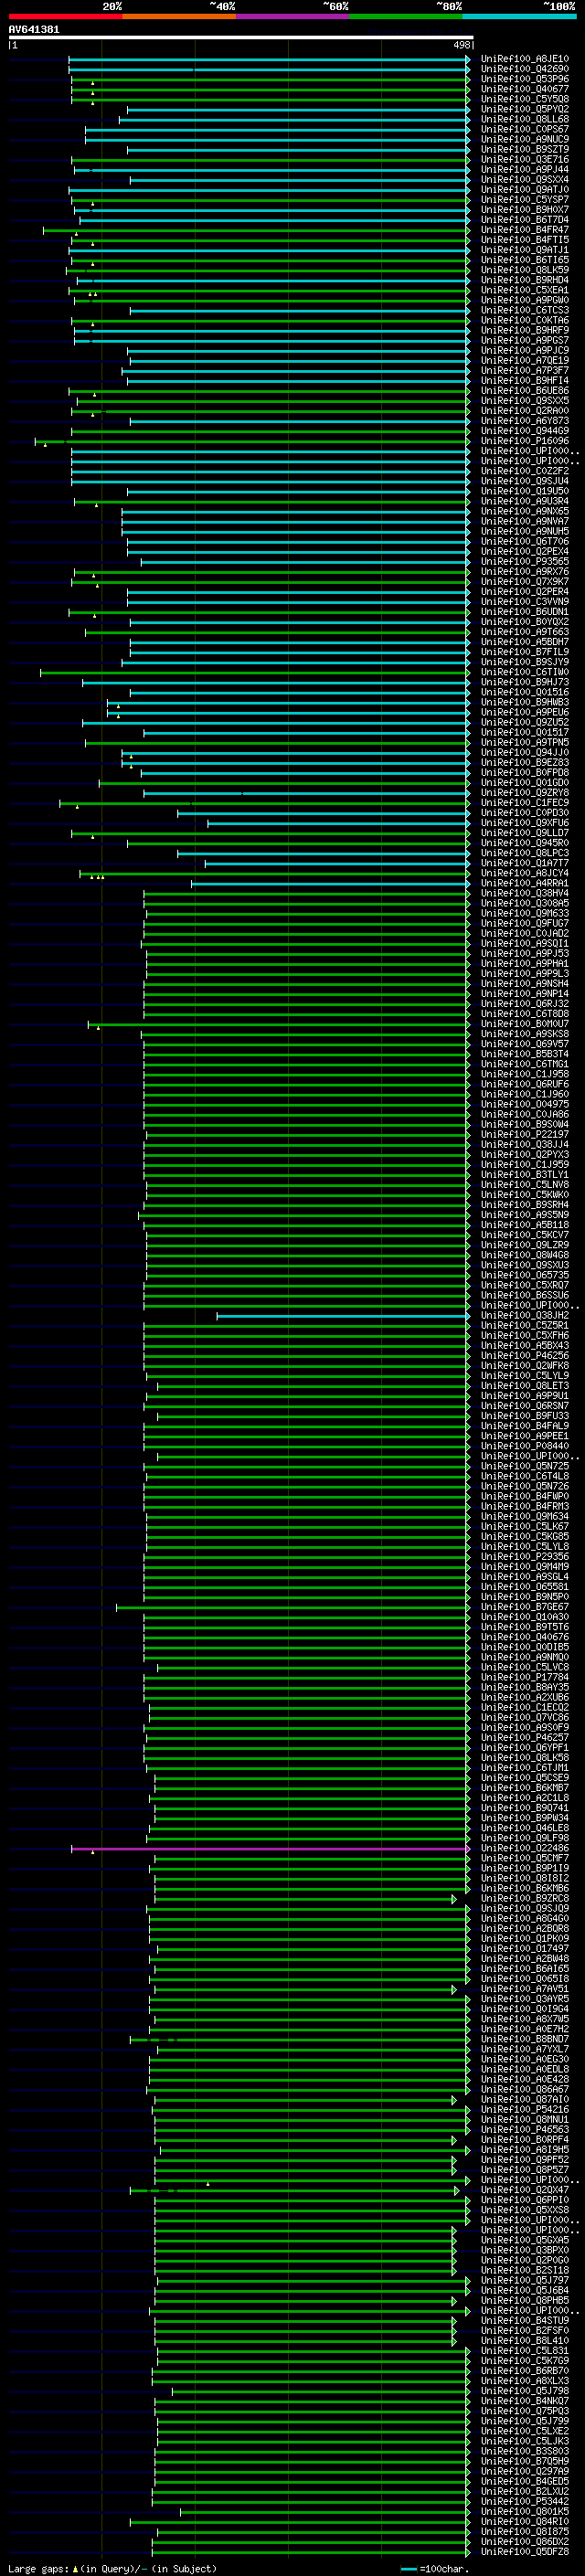The width and height of the screenshot is (585, 2576).
Task: Click the UniRef100_Q86A67 label
Action: pyautogui.click(x=525, y=2089)
